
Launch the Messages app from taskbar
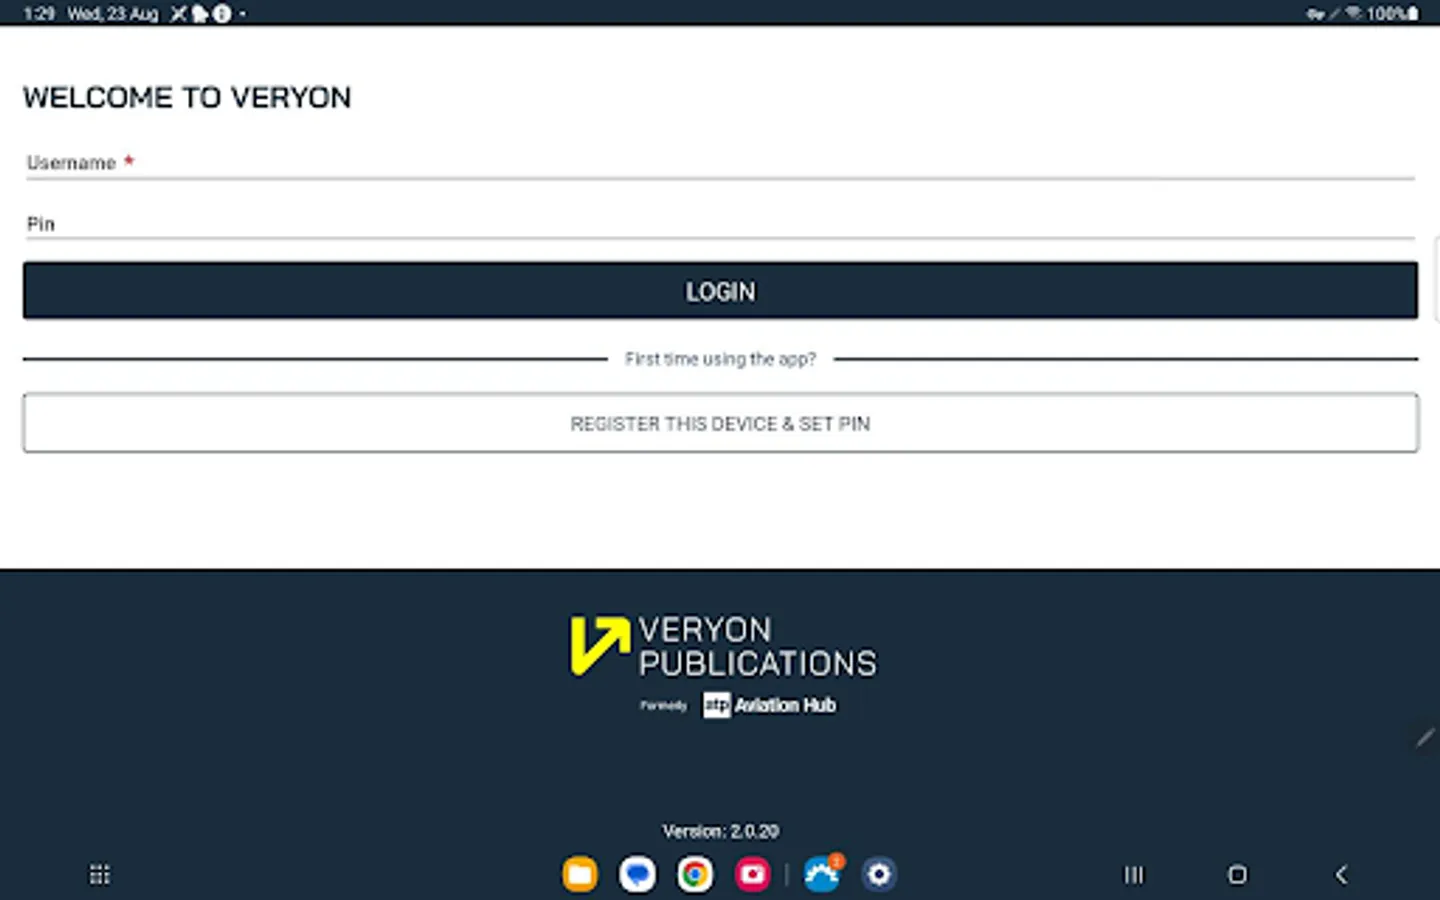click(x=637, y=875)
